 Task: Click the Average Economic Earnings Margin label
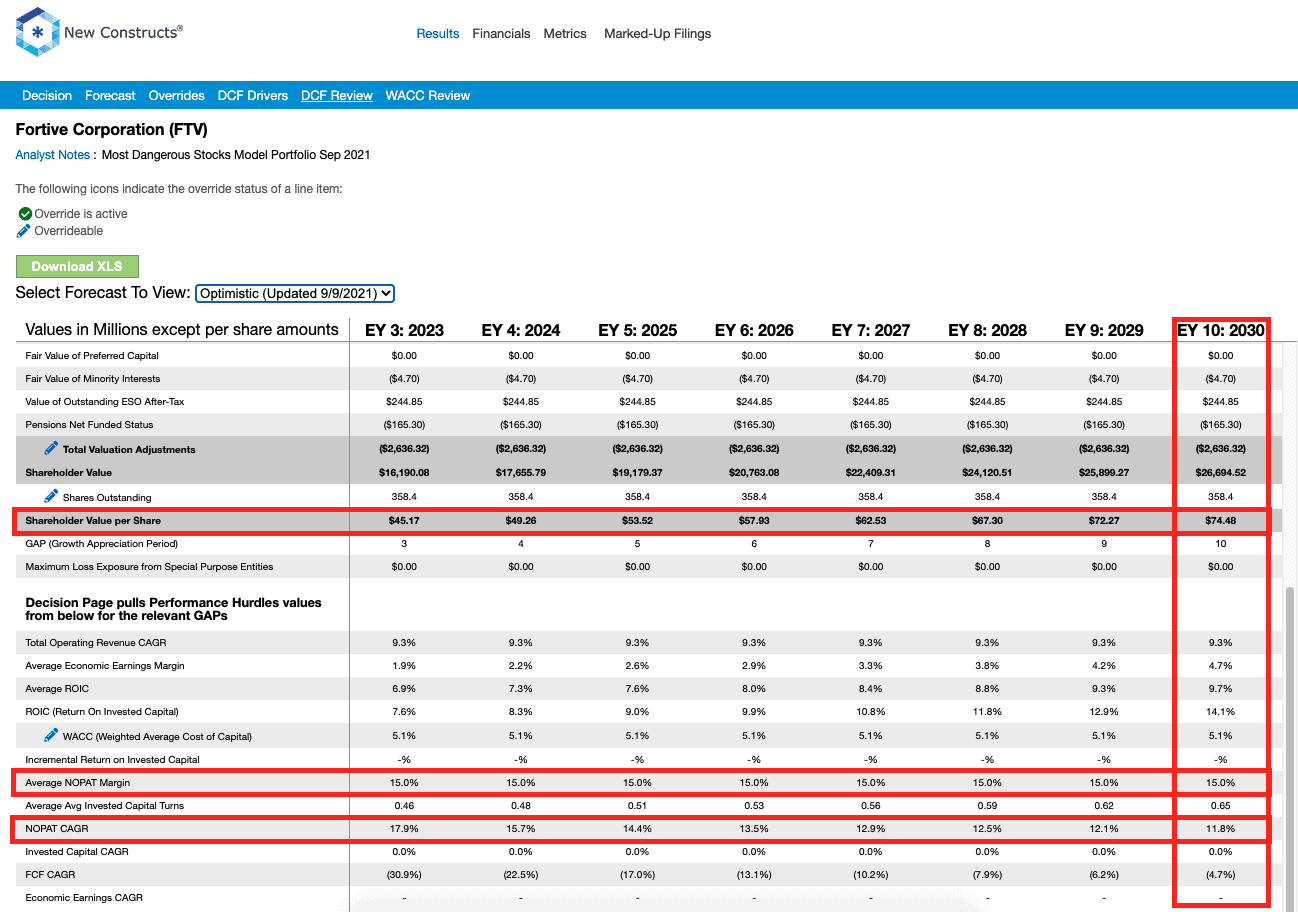[x=105, y=666]
